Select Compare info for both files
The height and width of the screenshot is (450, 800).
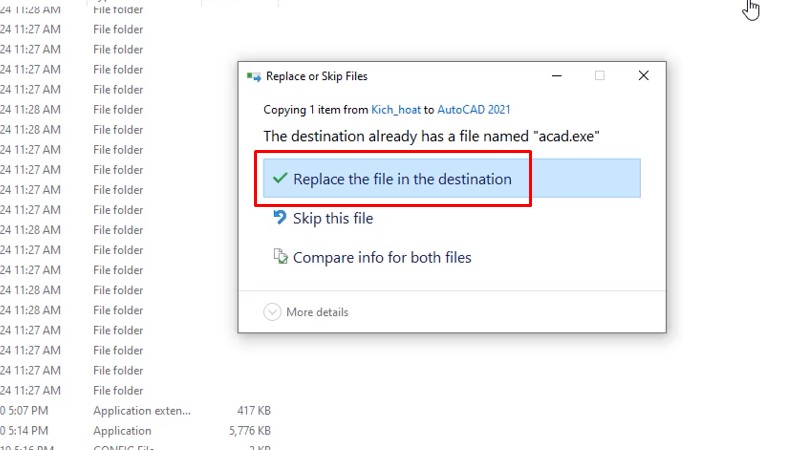coord(382,258)
